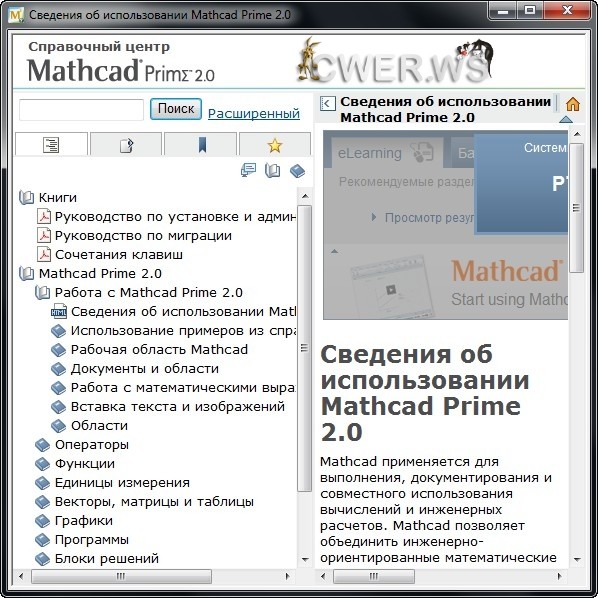
Task: Click the topic pane vertical scrollbar thumb
Action: pyautogui.click(x=577, y=208)
